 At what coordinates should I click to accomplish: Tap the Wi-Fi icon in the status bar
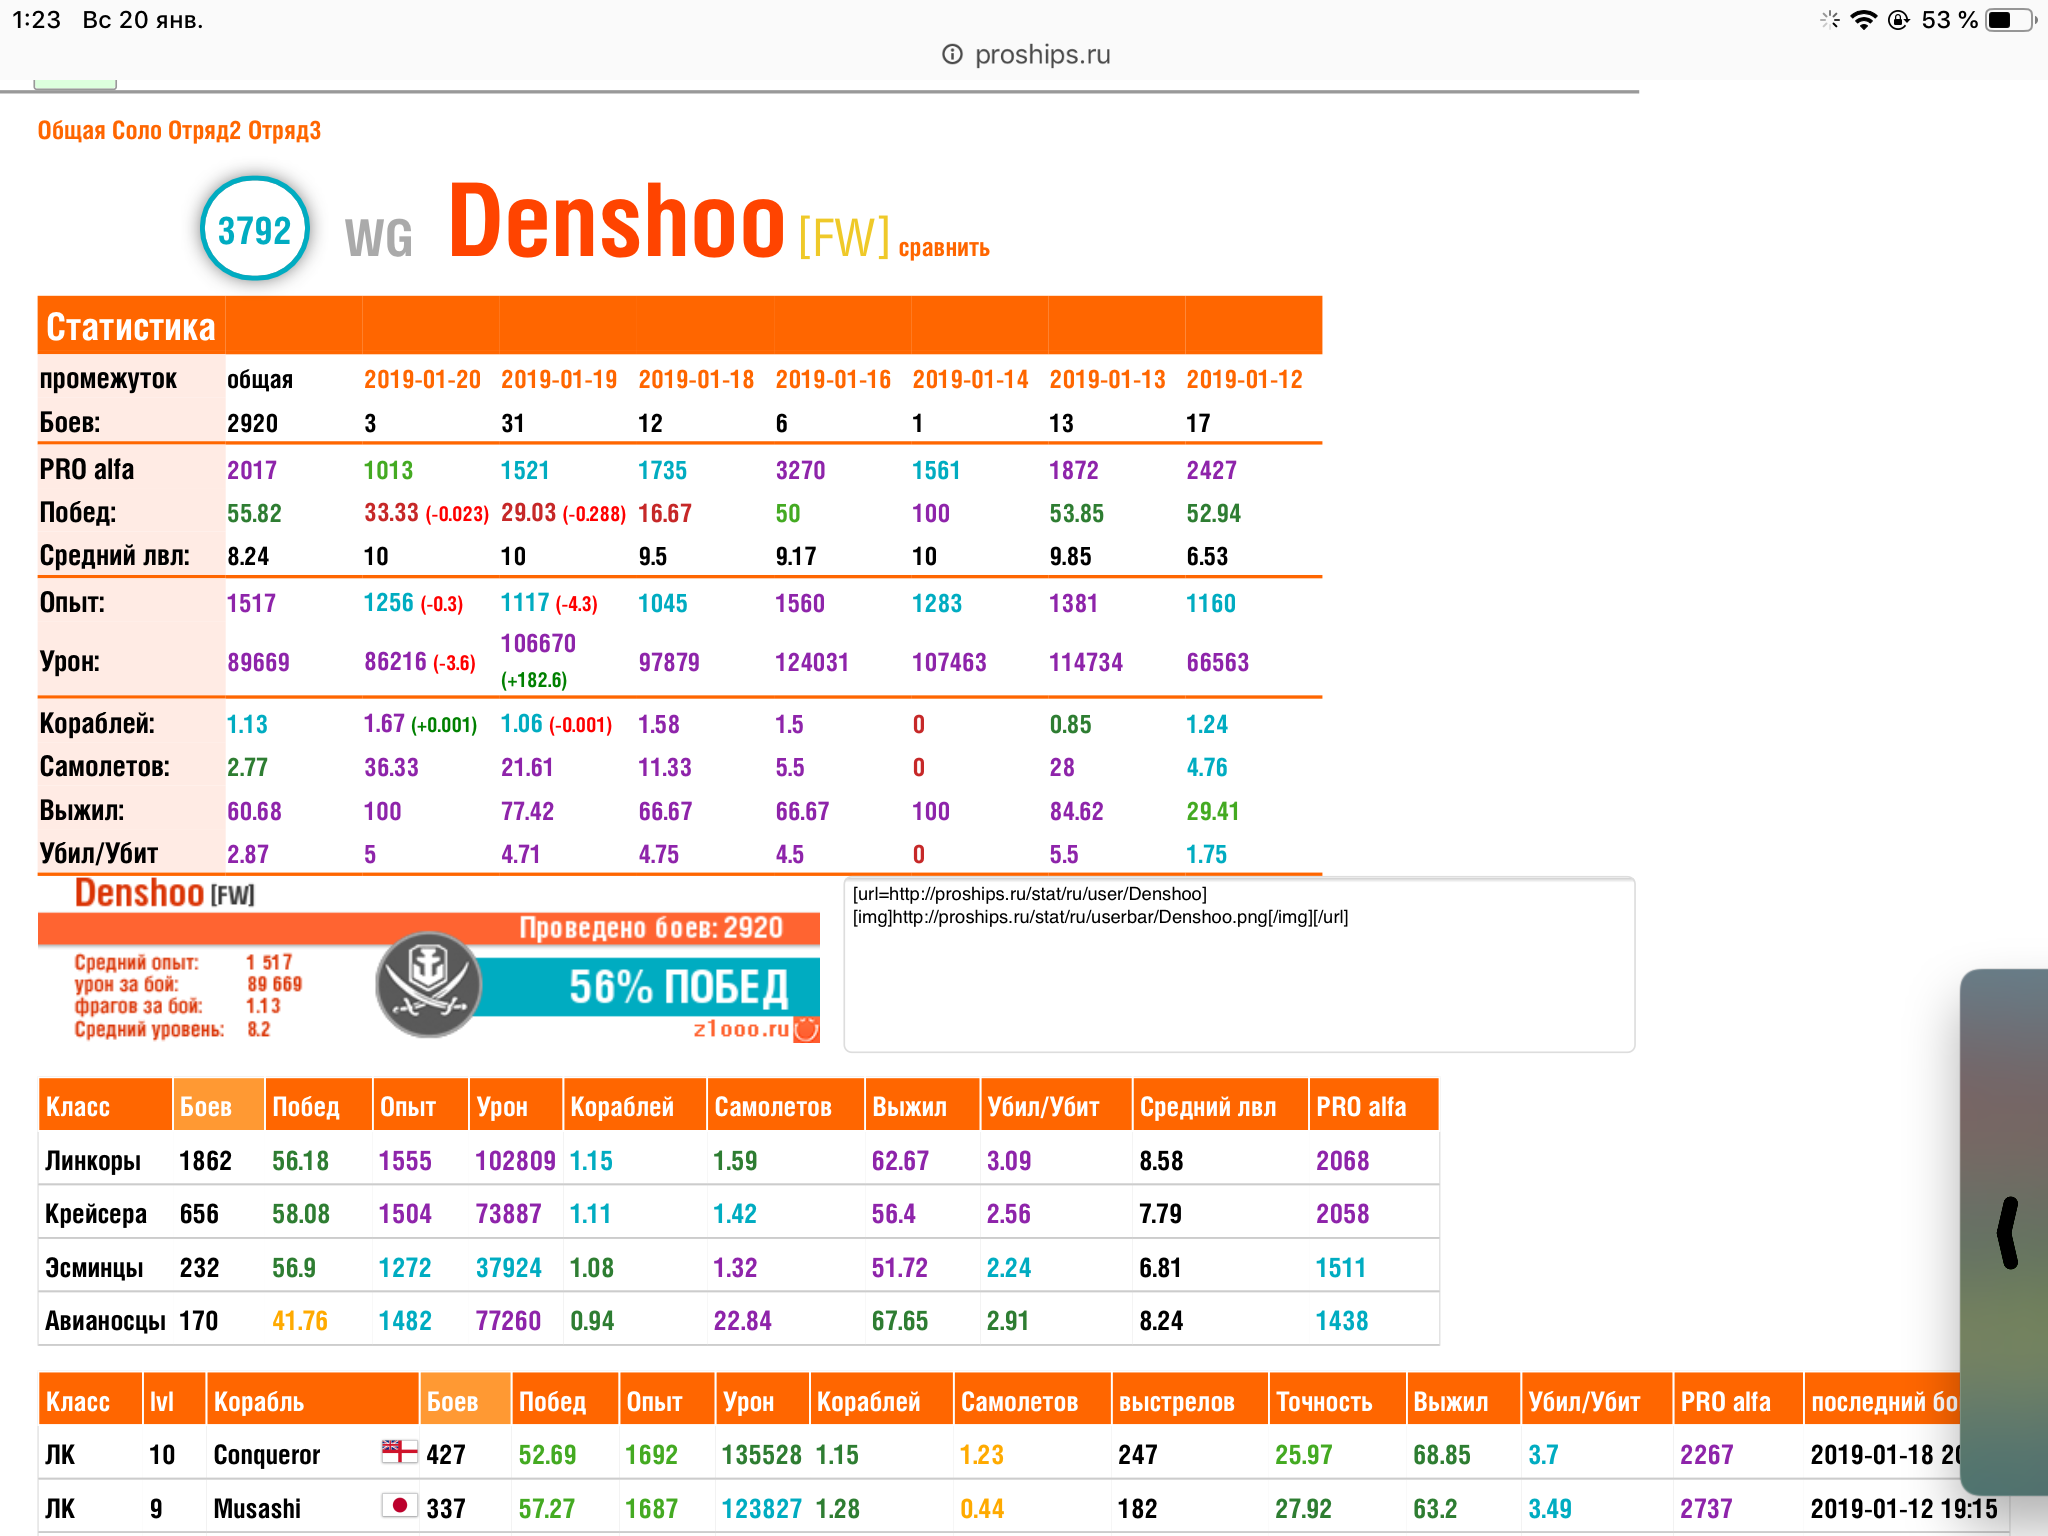click(x=1863, y=20)
